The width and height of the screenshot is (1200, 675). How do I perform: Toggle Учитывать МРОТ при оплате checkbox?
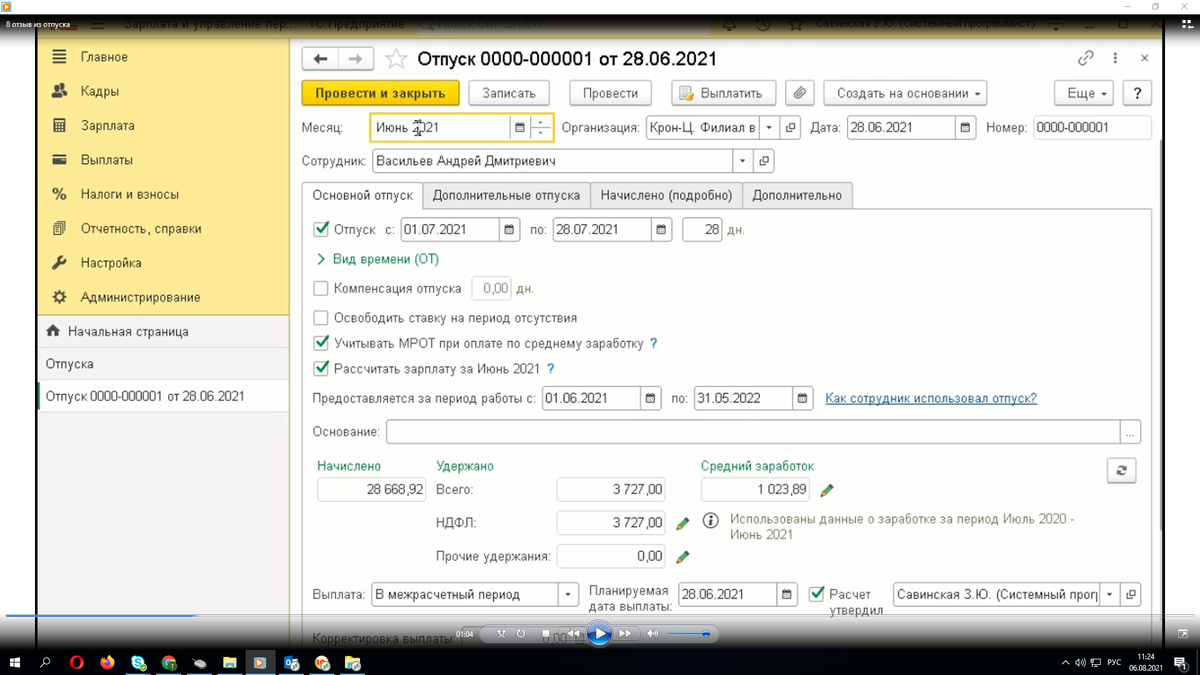pyautogui.click(x=321, y=343)
